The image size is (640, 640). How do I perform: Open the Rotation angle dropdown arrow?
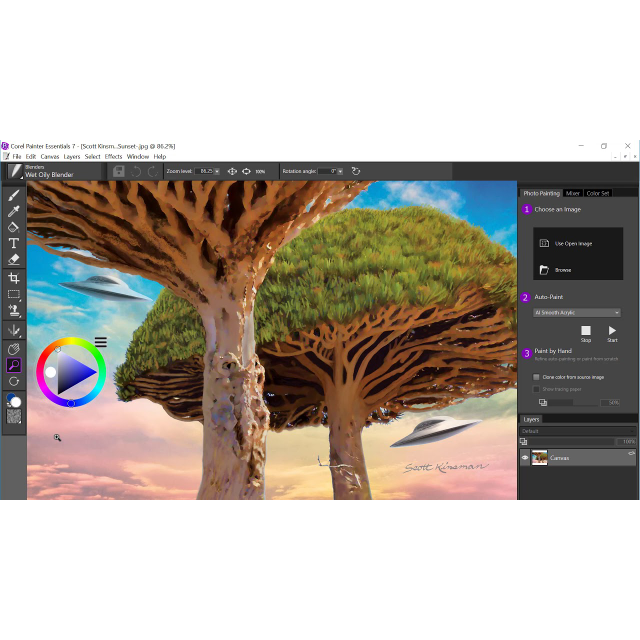coord(340,171)
